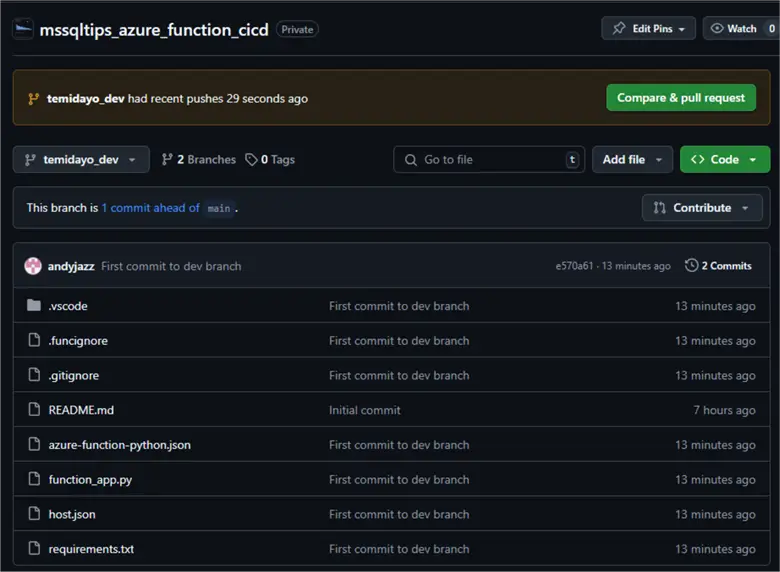Click the Go to file search field
This screenshot has height=572, width=780.
[x=489, y=160]
